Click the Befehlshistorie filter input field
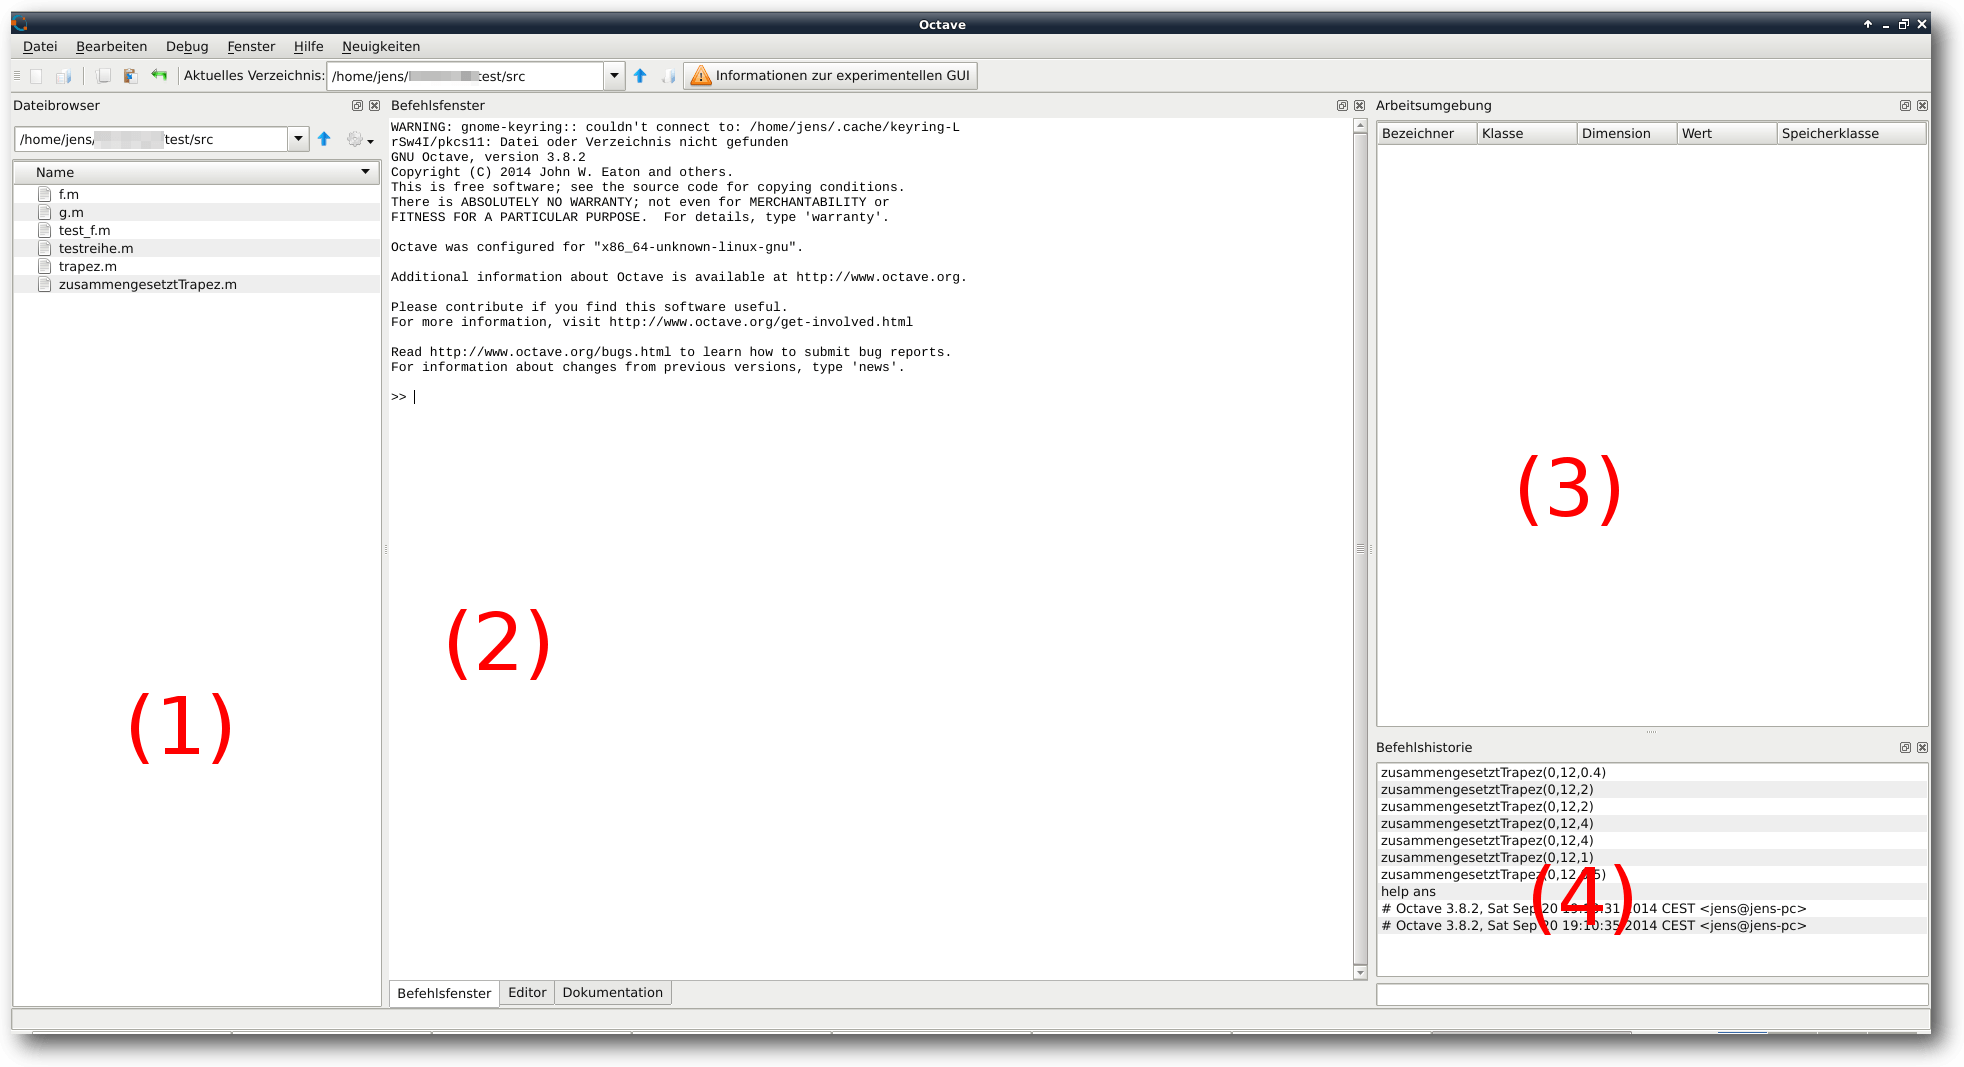 (x=1652, y=994)
